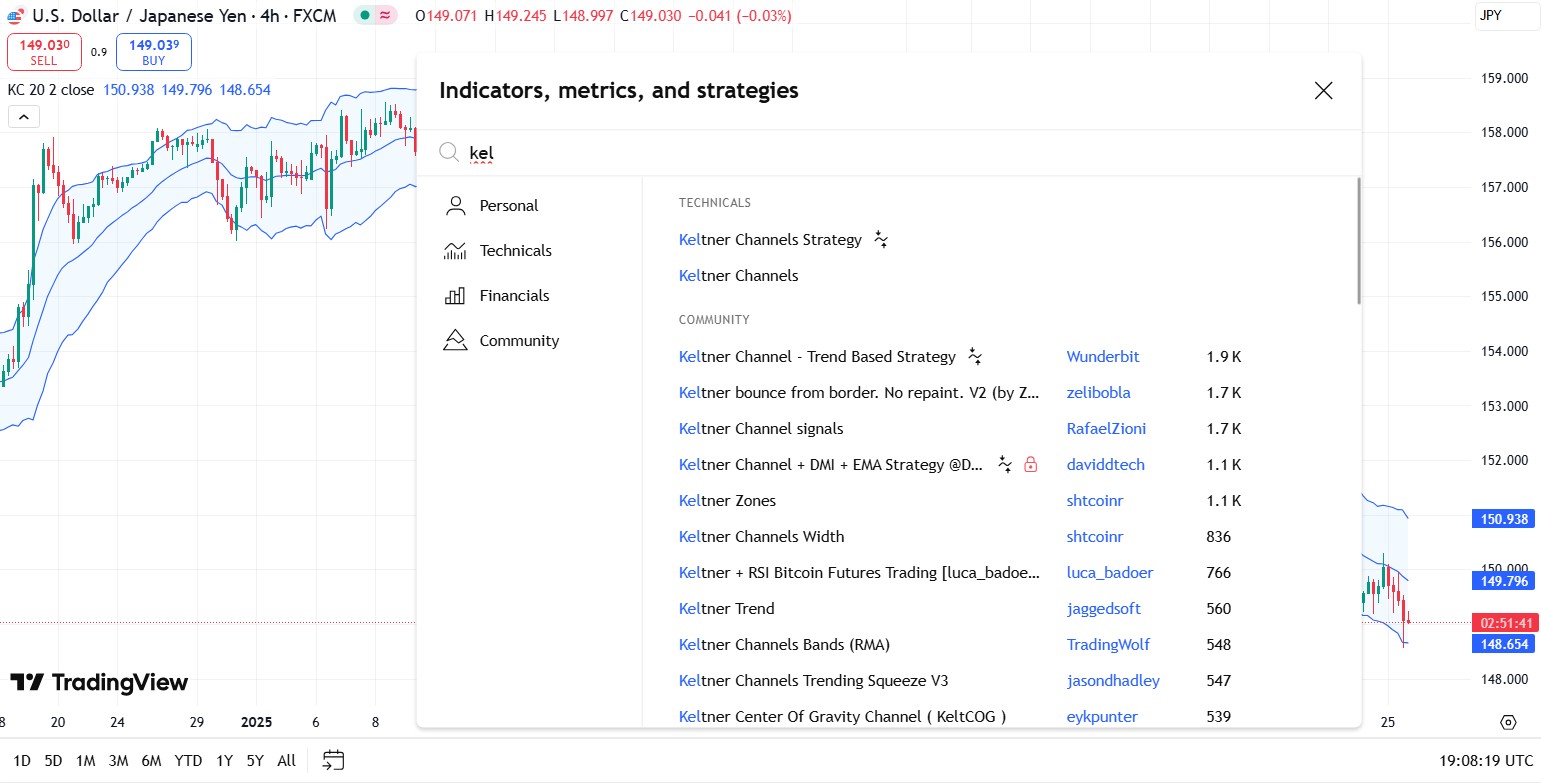Click the green market status dot
This screenshot has width=1541, height=783.
point(366,16)
